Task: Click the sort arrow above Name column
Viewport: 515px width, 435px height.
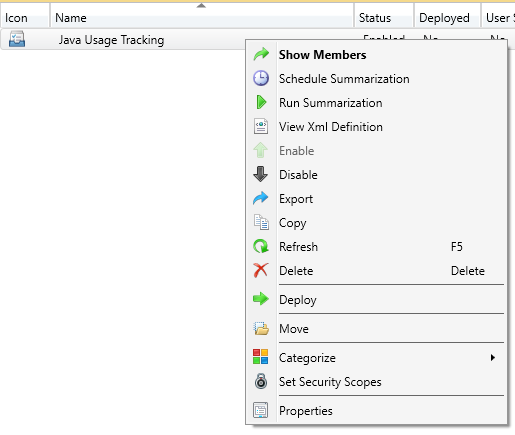Action: (x=201, y=5)
